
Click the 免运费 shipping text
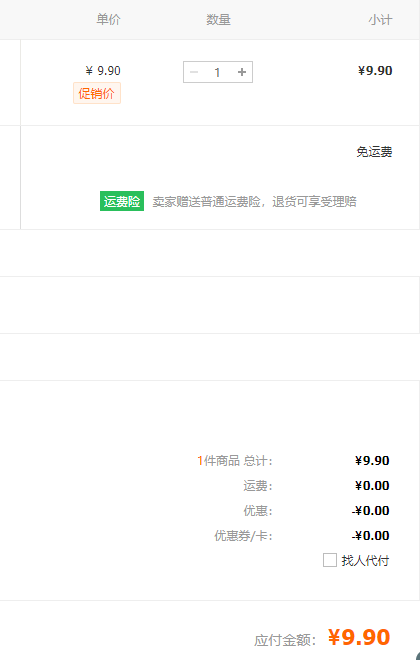[x=374, y=152]
